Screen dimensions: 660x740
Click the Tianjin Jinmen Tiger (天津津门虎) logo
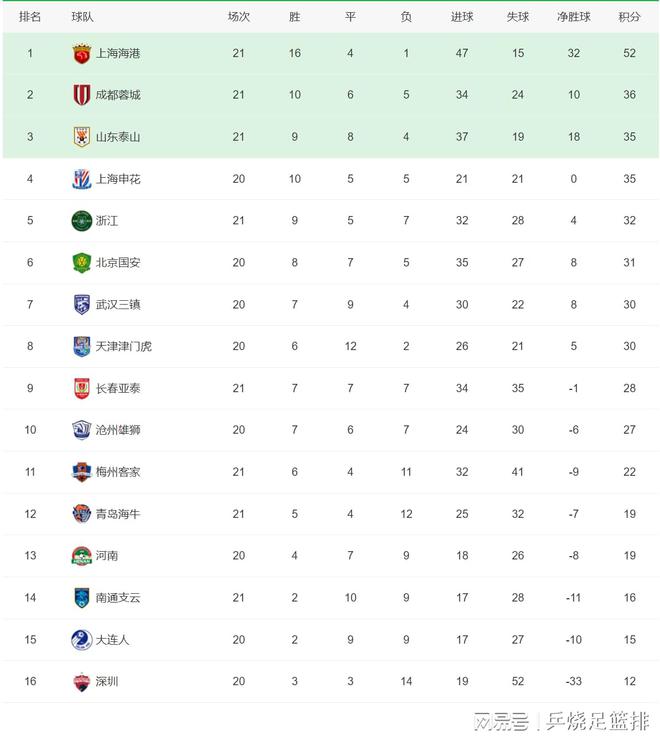(81, 346)
